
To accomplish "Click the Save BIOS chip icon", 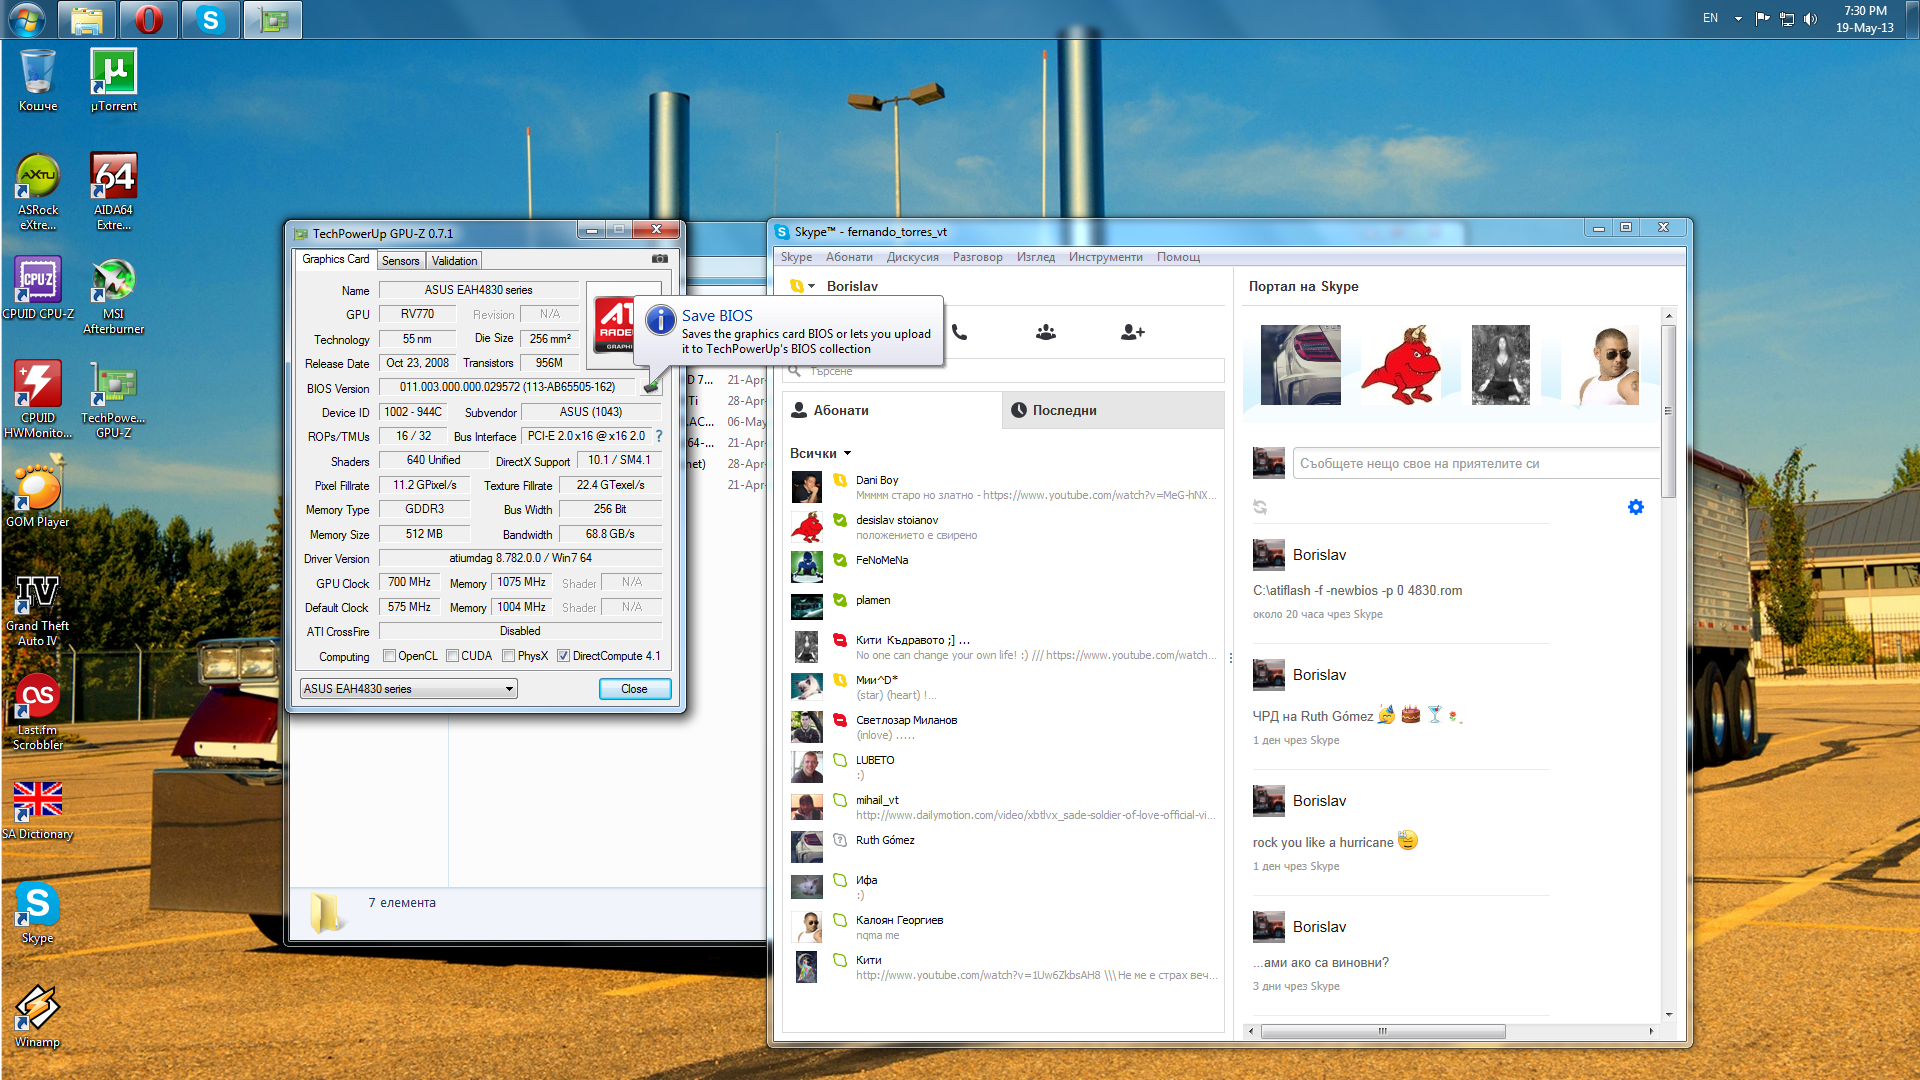I will pos(651,386).
